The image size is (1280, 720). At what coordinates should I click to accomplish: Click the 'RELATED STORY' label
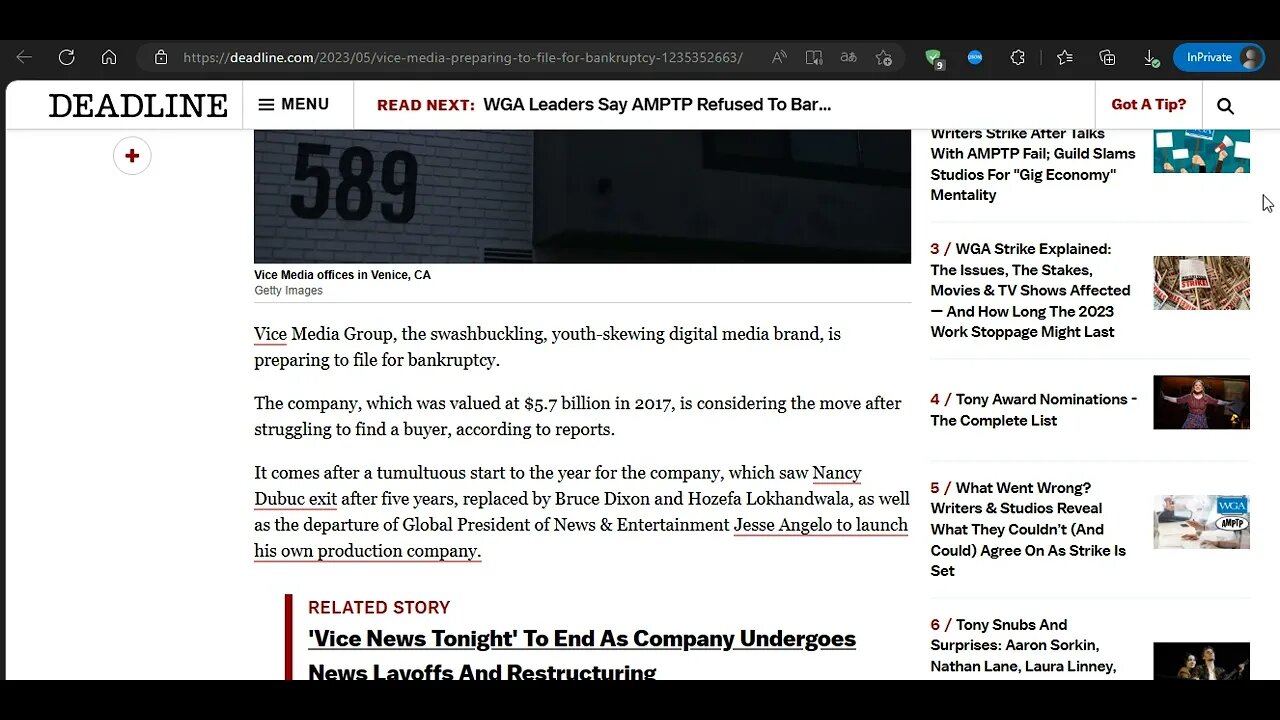coord(379,607)
